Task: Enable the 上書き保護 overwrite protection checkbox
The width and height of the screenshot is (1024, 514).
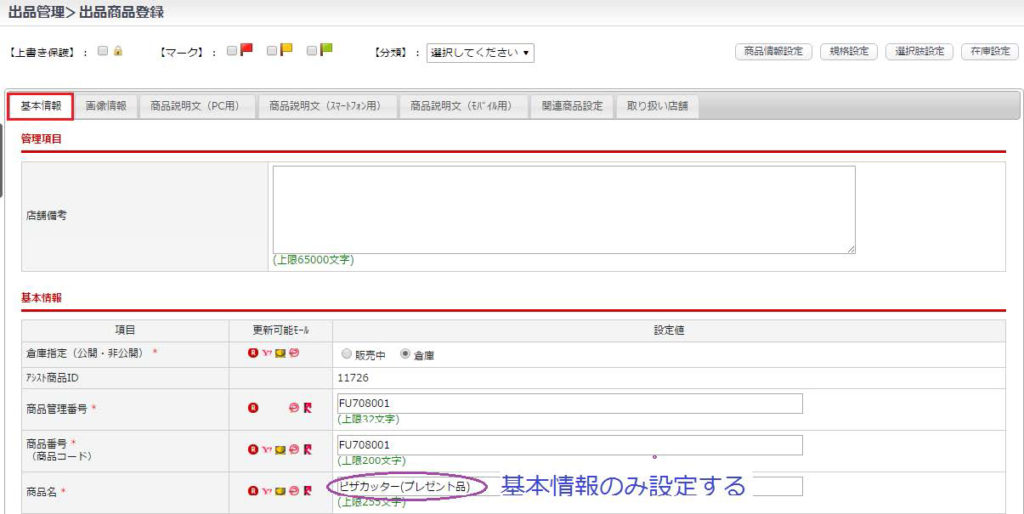Action: pyautogui.click(x=103, y=52)
